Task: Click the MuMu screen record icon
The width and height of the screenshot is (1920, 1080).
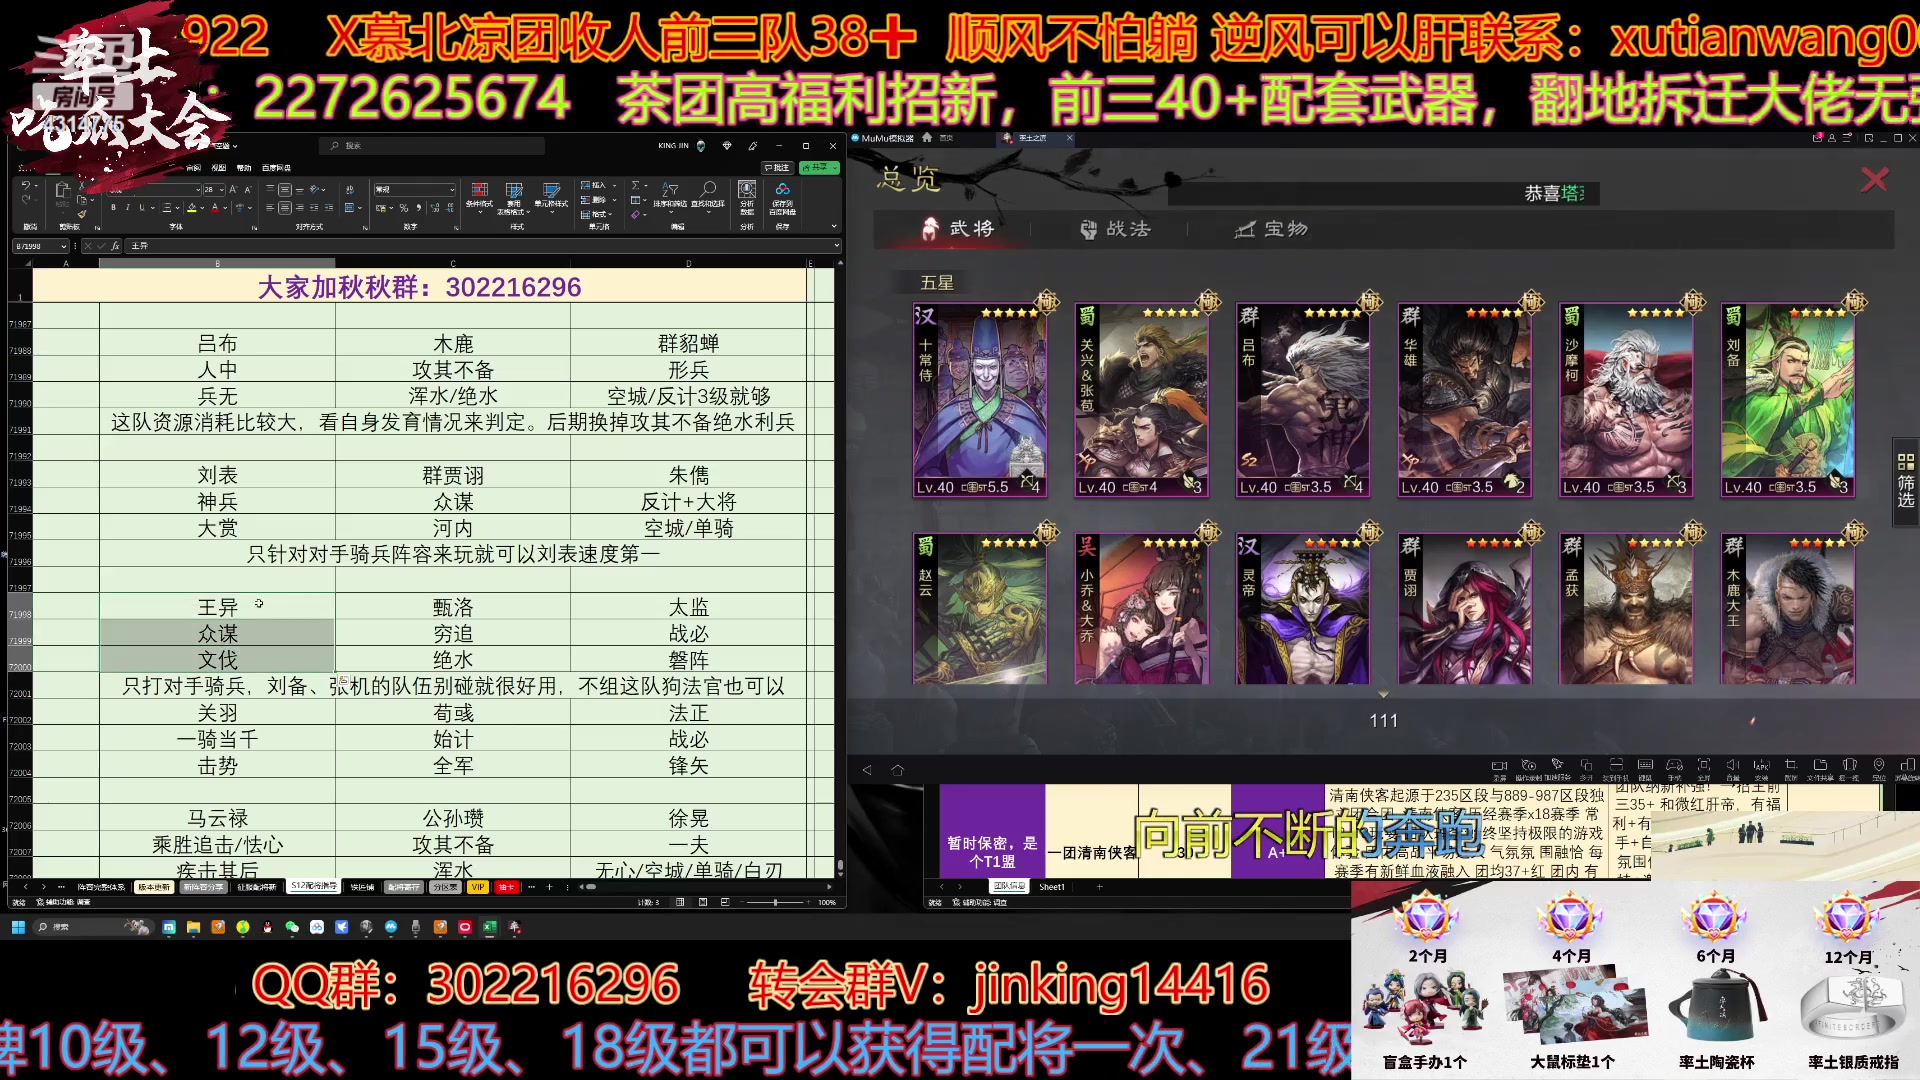Action: tap(1499, 768)
